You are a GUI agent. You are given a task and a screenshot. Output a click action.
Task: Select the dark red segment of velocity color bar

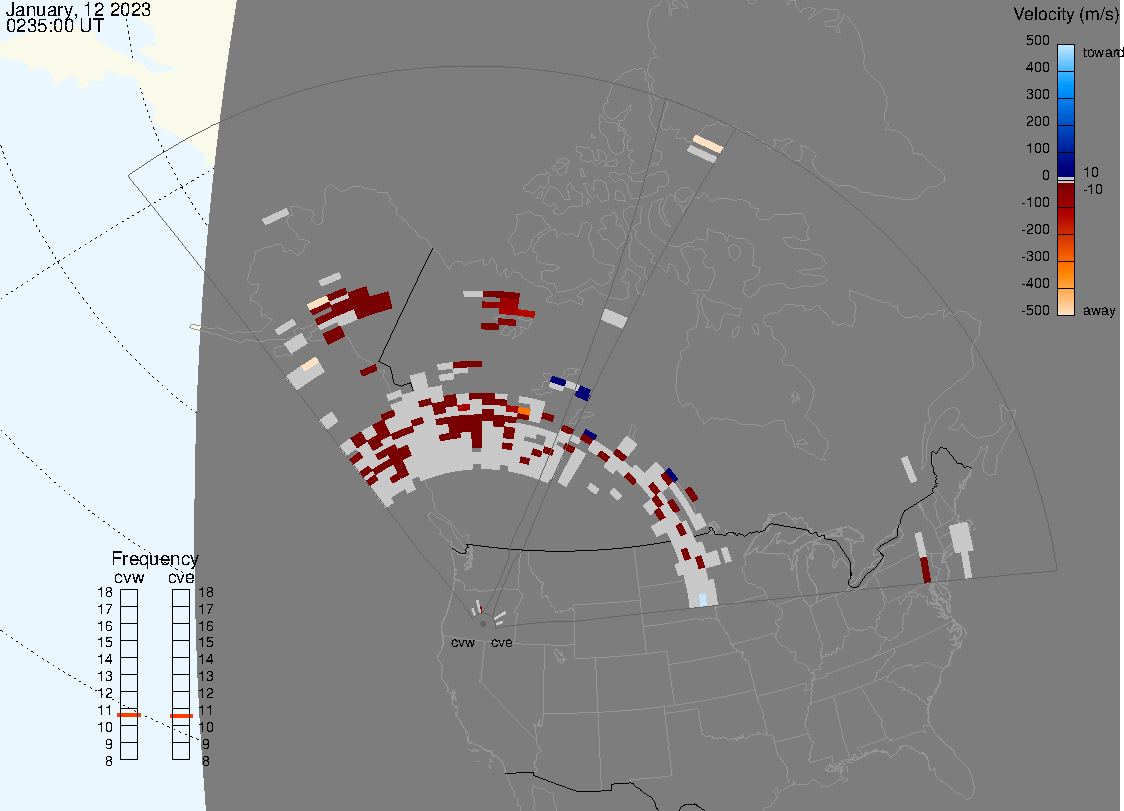pyautogui.click(x=1066, y=195)
